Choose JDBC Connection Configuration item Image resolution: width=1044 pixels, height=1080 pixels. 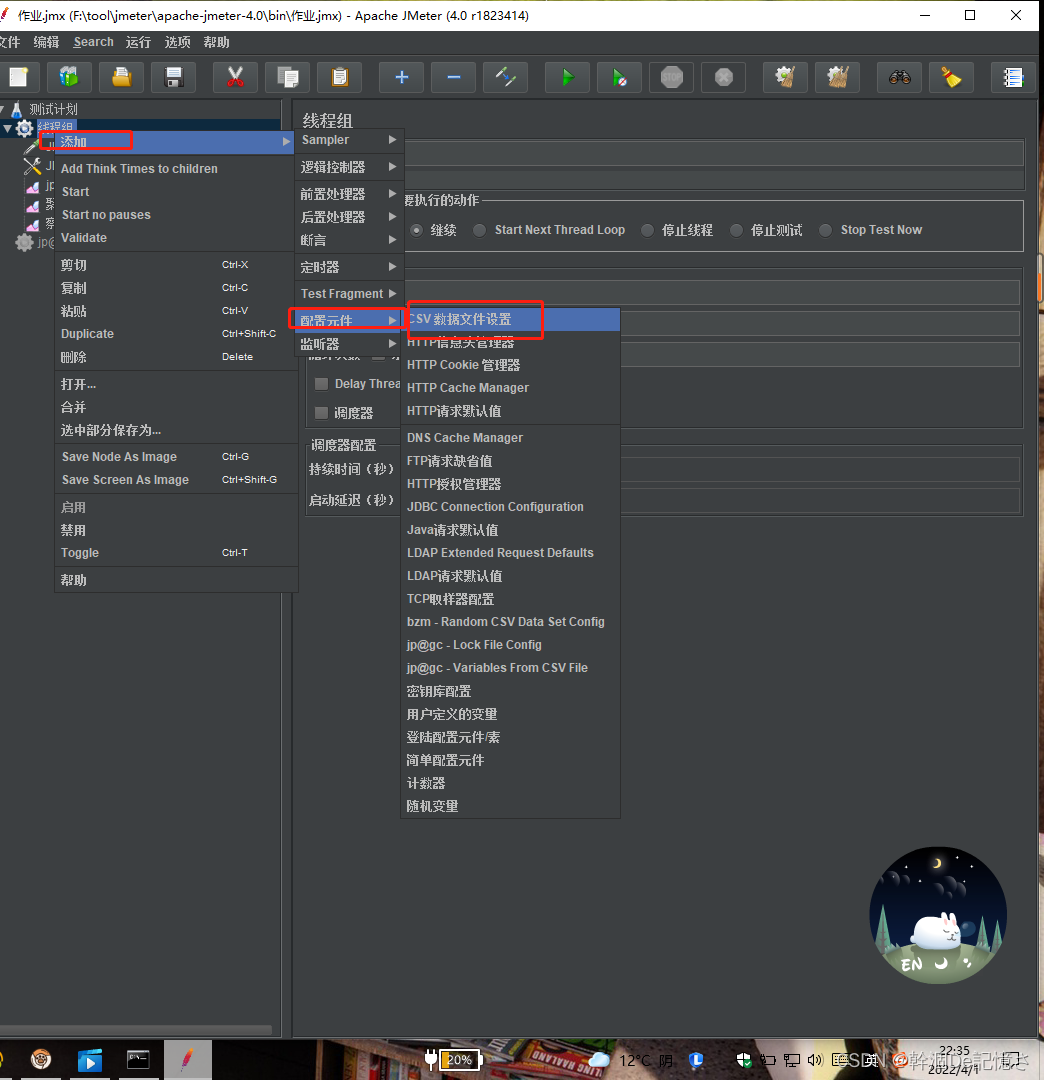510,507
